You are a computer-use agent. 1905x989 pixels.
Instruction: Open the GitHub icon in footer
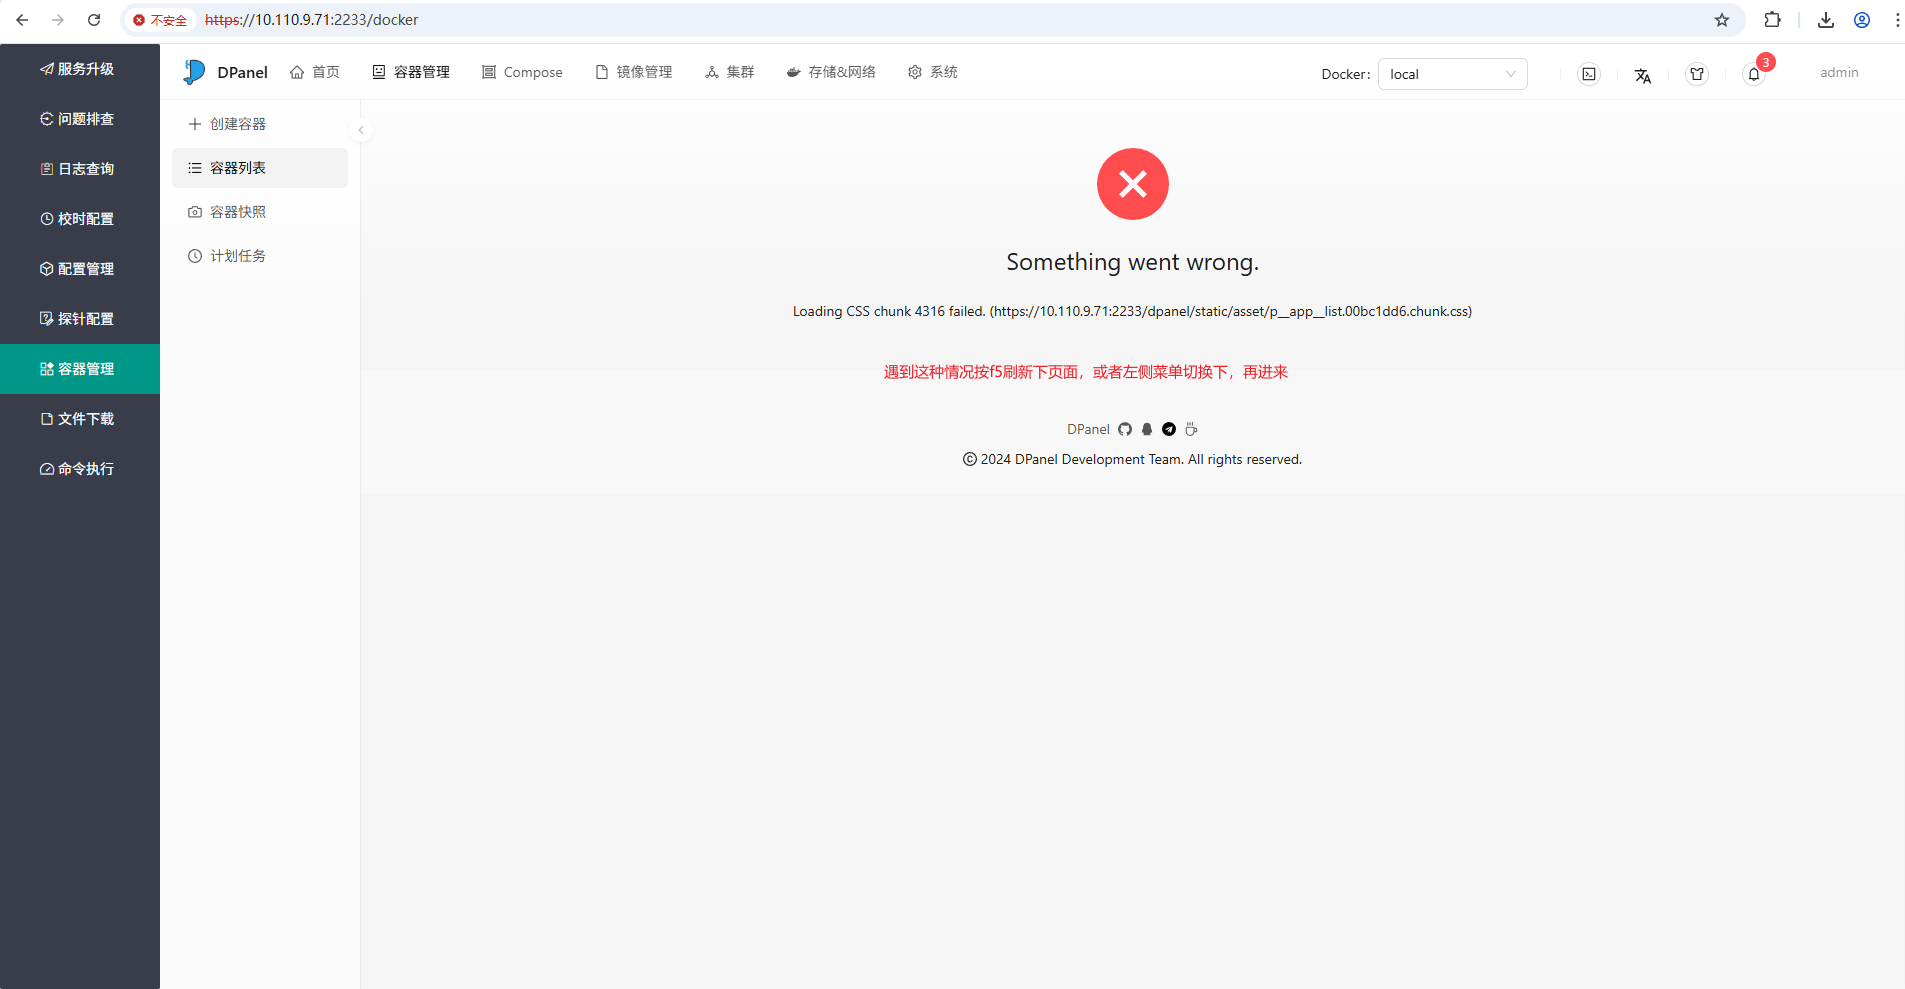[x=1125, y=429]
